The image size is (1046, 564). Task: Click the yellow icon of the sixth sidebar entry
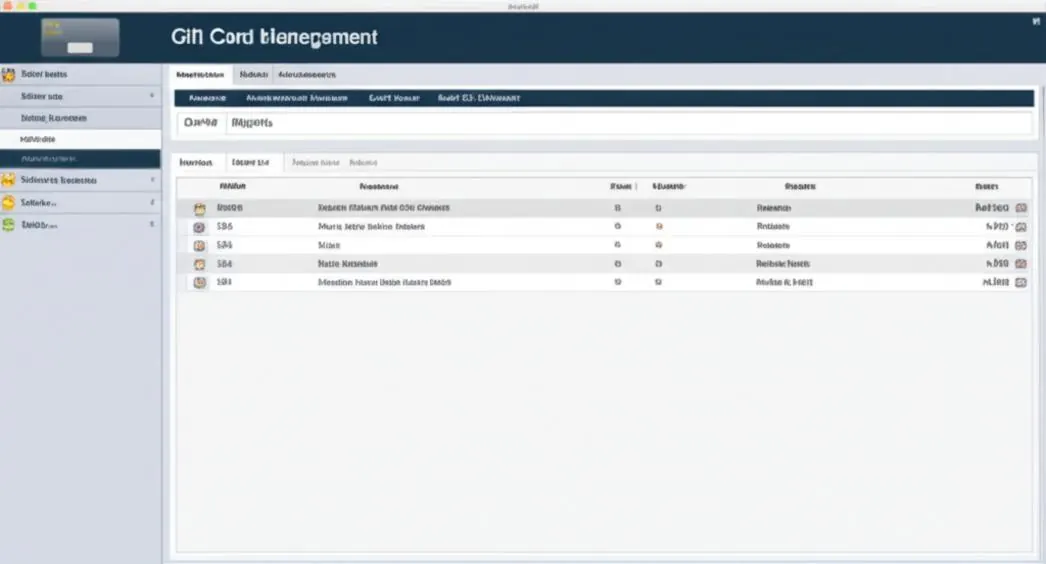tap(8, 180)
